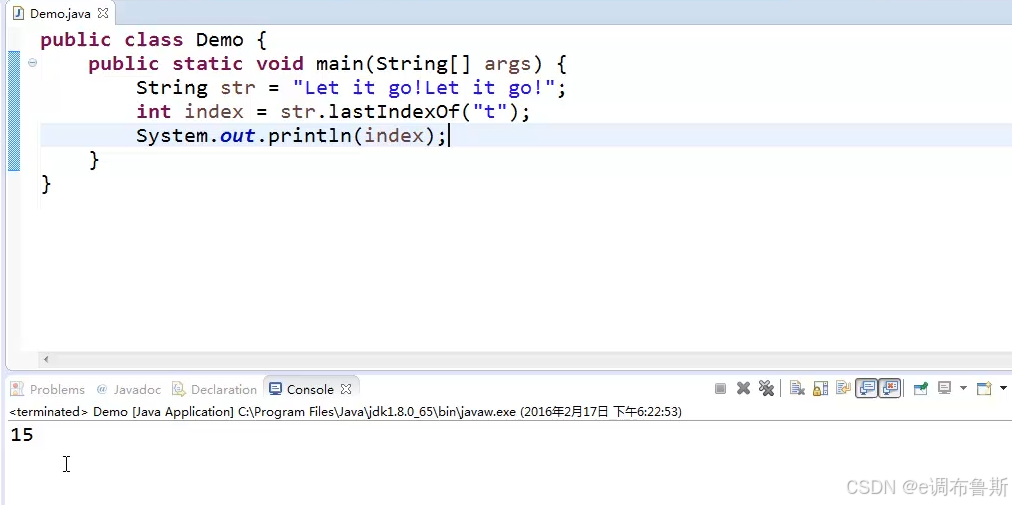Click the "Let it go!Let it go!" string
Viewport: 1012px width, 505px height.
pos(423,88)
